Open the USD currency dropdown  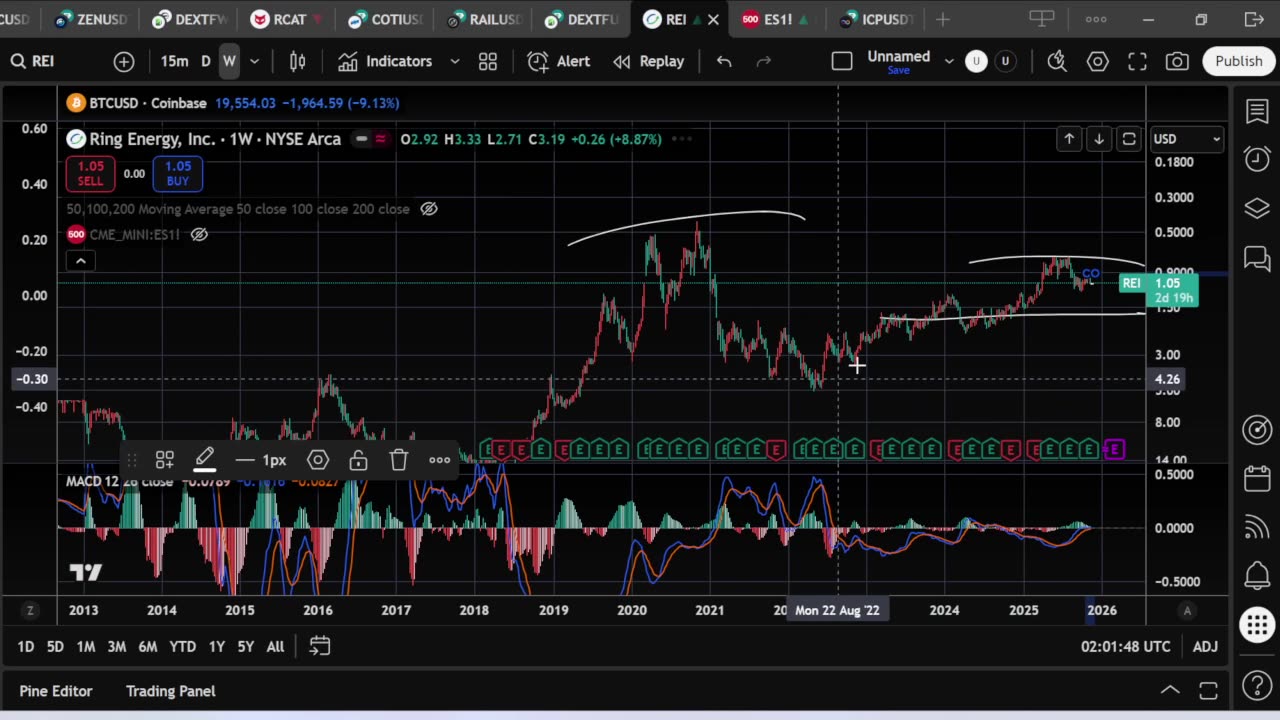point(1187,139)
